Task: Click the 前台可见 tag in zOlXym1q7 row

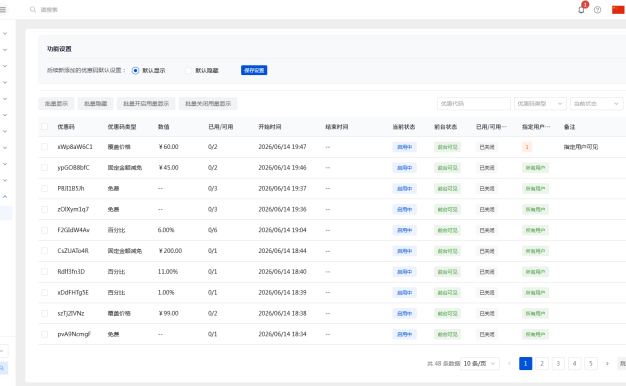Action: 448,209
